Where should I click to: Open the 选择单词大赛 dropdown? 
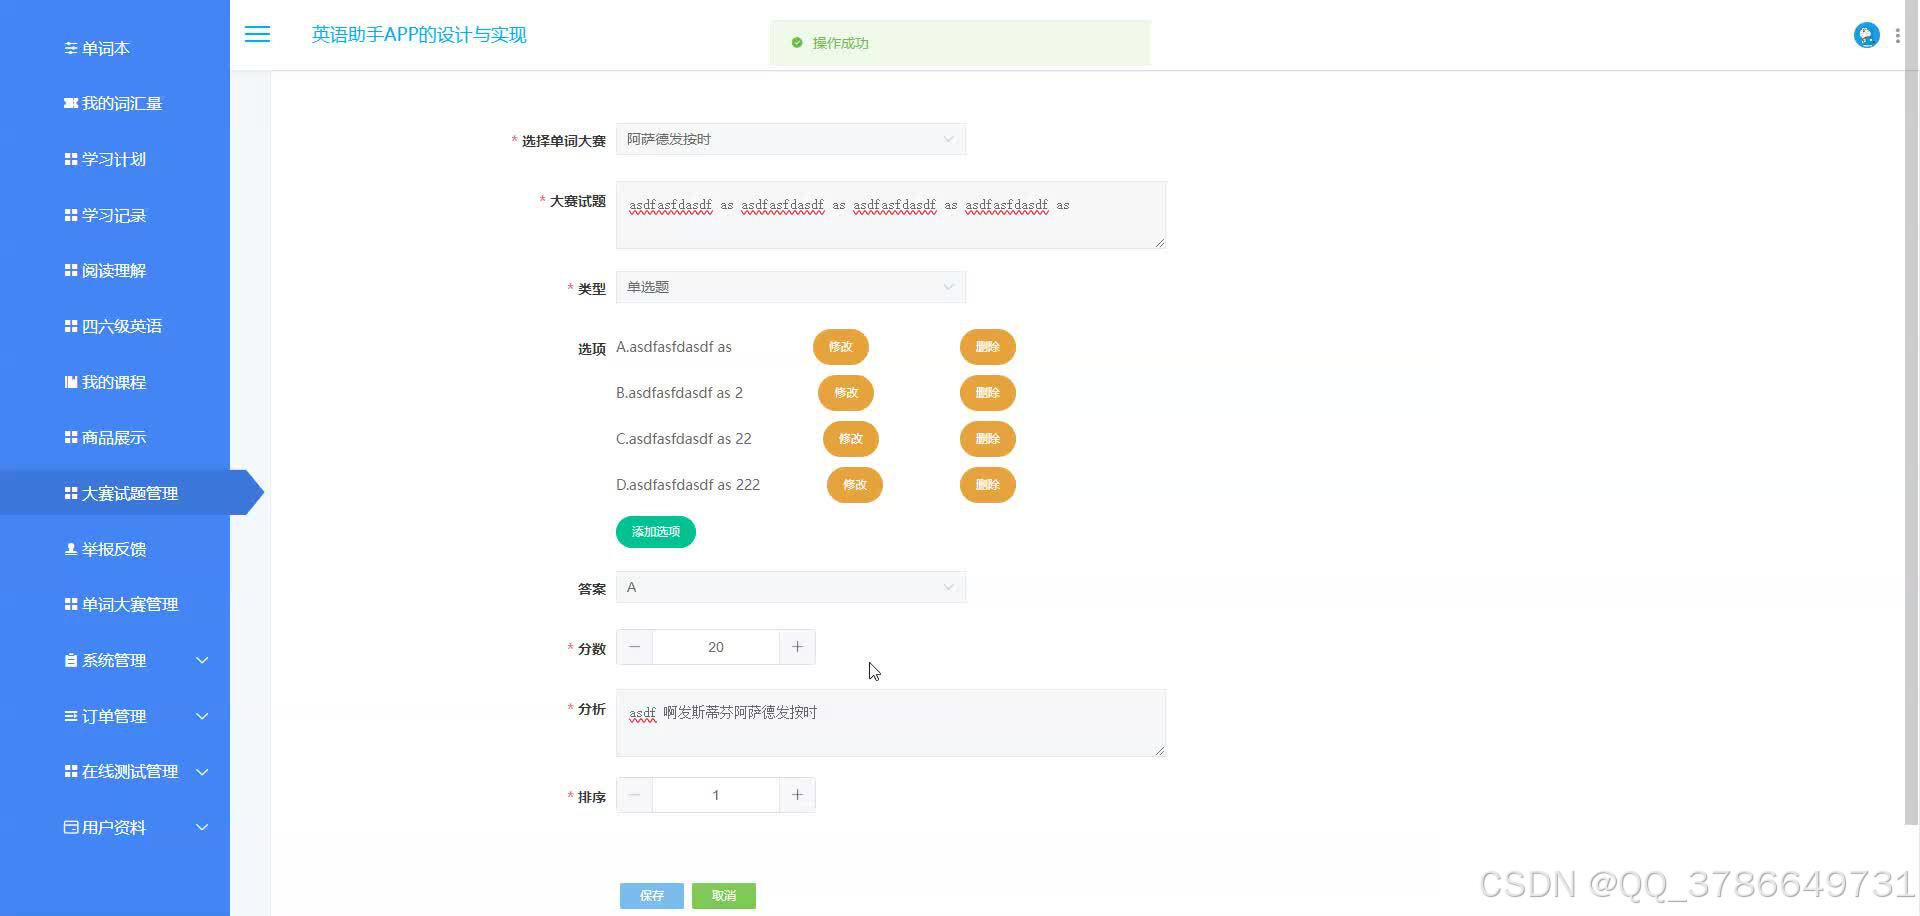pos(791,139)
